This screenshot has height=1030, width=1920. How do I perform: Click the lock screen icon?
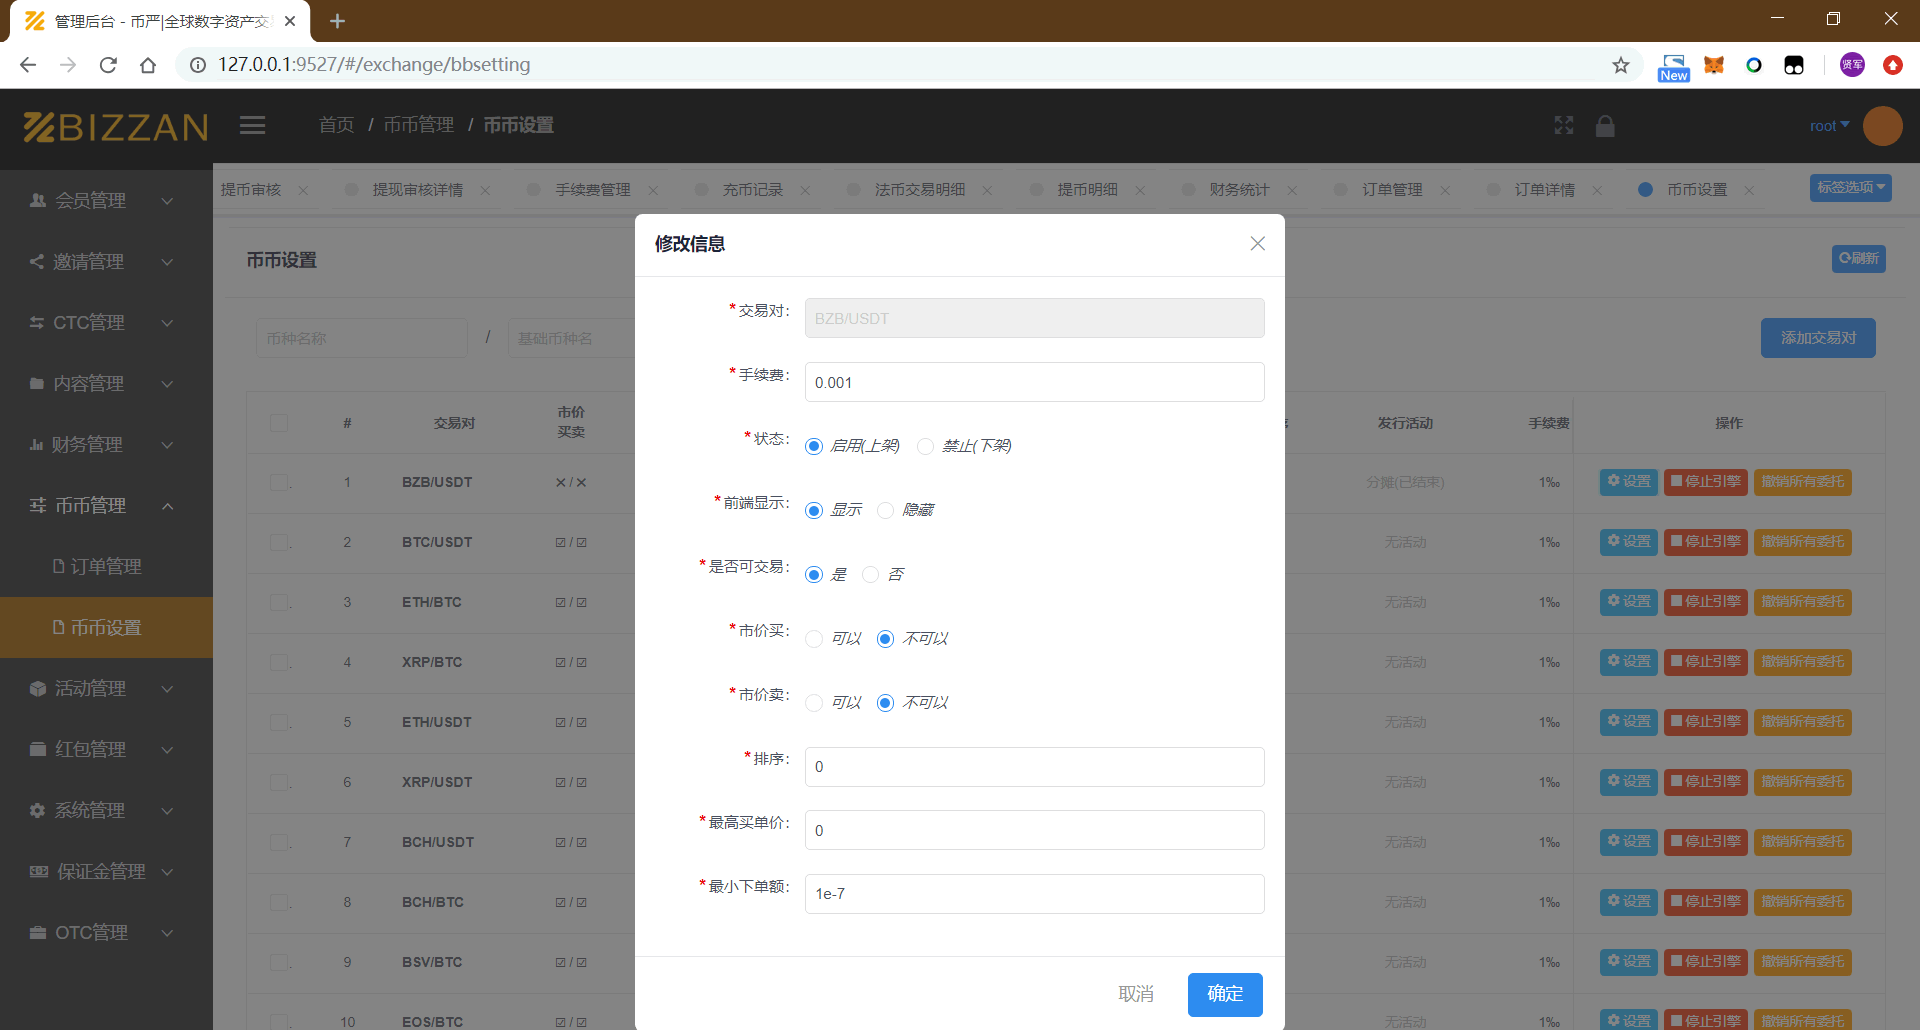click(1605, 125)
